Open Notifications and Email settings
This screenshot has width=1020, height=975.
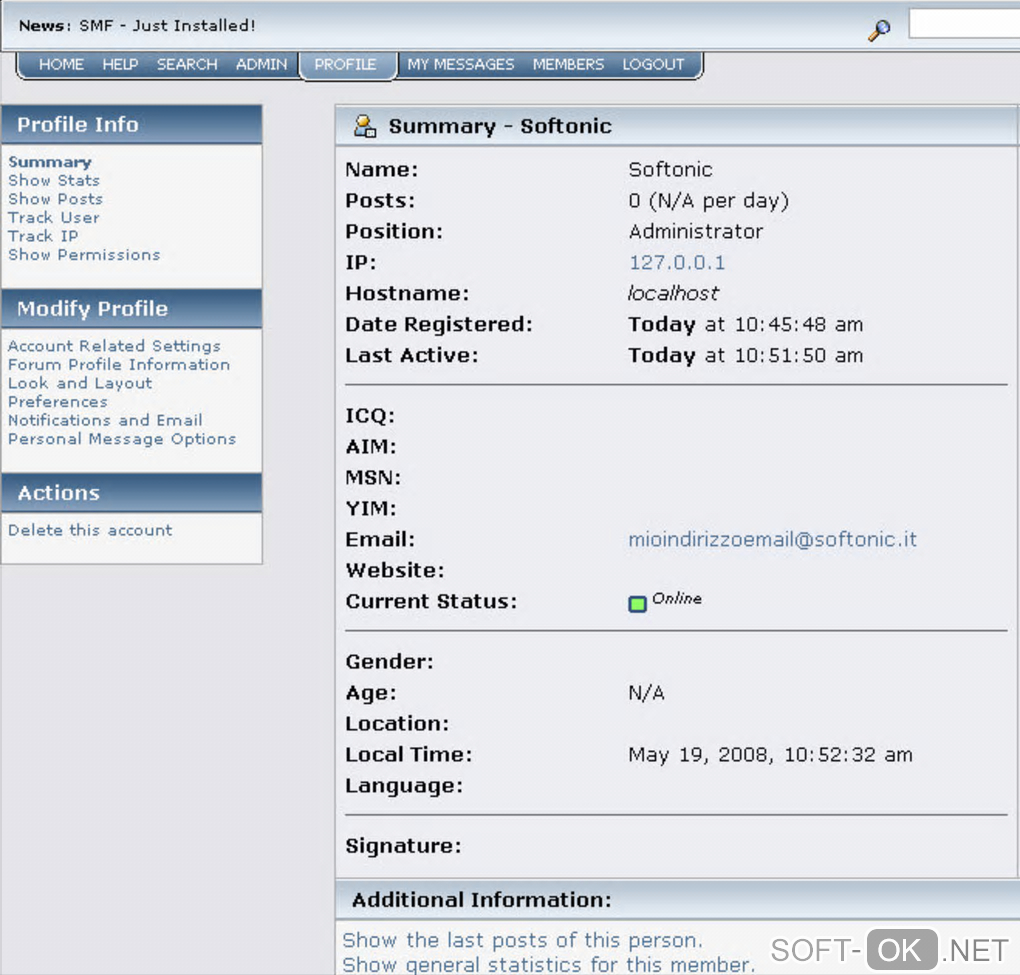coord(105,420)
